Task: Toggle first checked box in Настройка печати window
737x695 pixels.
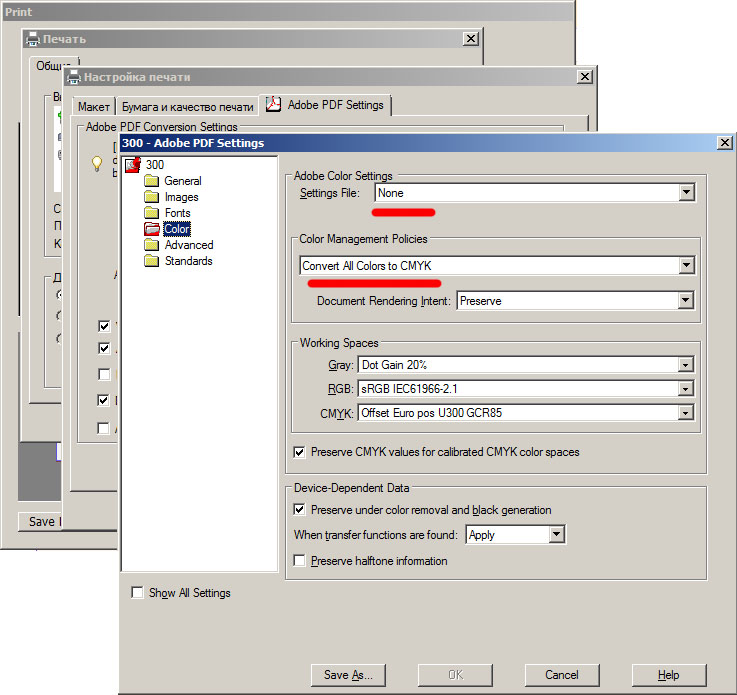Action: click(104, 326)
